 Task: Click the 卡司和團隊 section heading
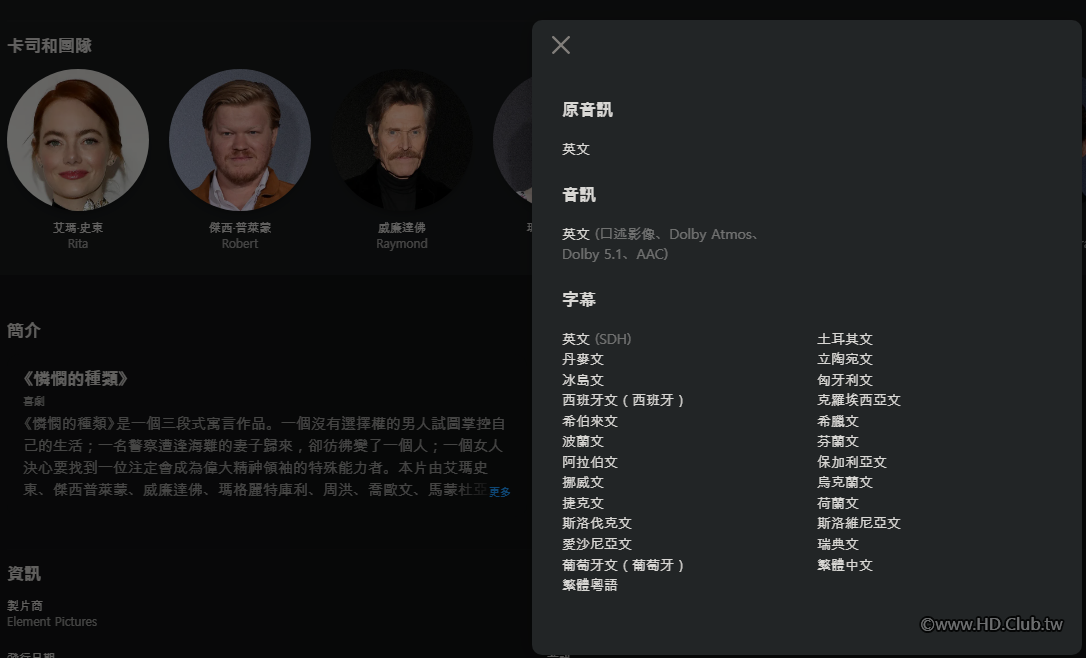click(49, 45)
